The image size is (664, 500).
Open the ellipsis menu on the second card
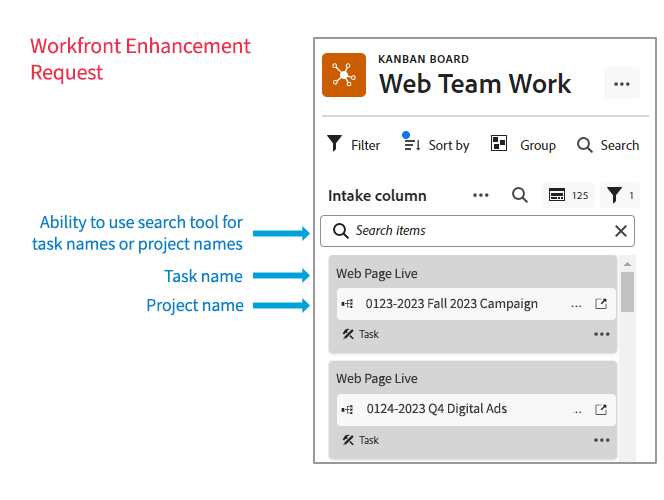(601, 439)
